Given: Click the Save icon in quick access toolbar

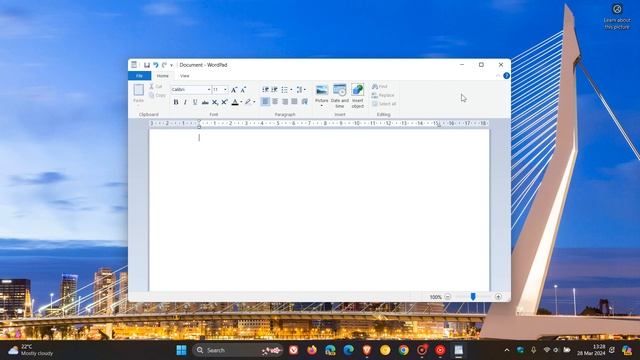Looking at the screenshot, I should [147, 65].
